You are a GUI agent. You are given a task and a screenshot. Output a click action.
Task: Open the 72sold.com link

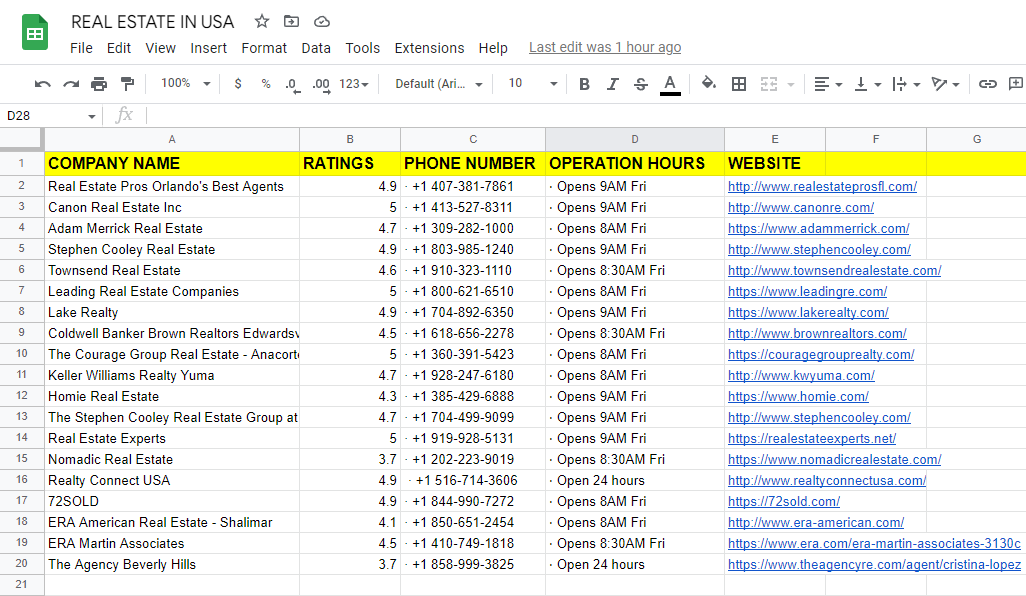(x=784, y=502)
